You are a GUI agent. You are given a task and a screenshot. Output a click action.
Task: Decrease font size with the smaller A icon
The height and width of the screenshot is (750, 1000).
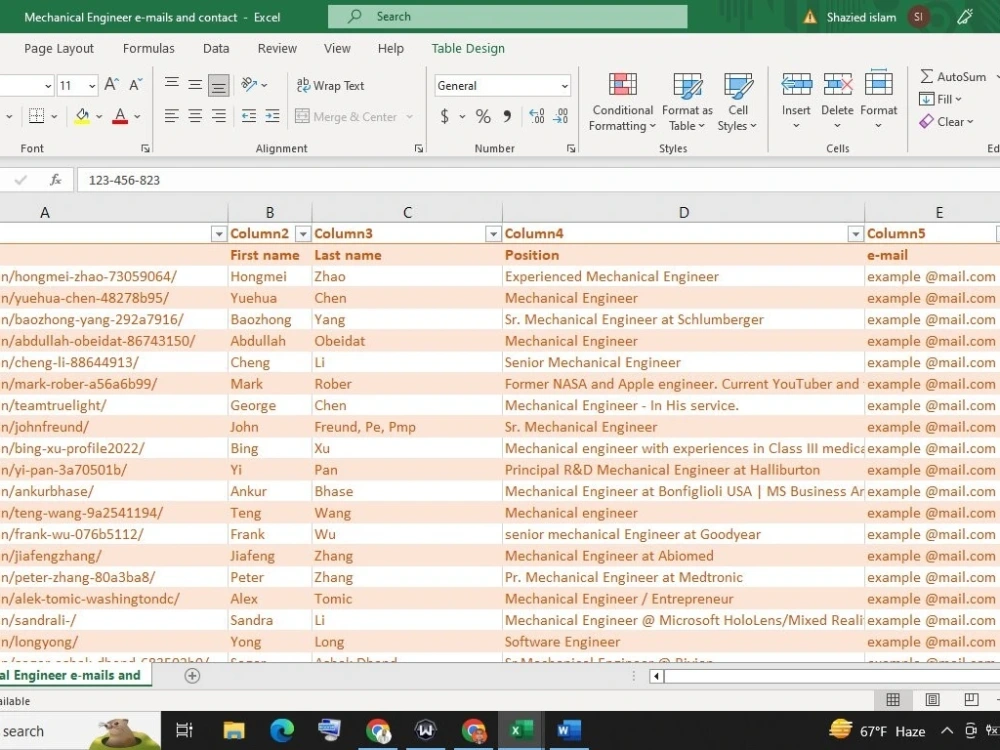[135, 85]
